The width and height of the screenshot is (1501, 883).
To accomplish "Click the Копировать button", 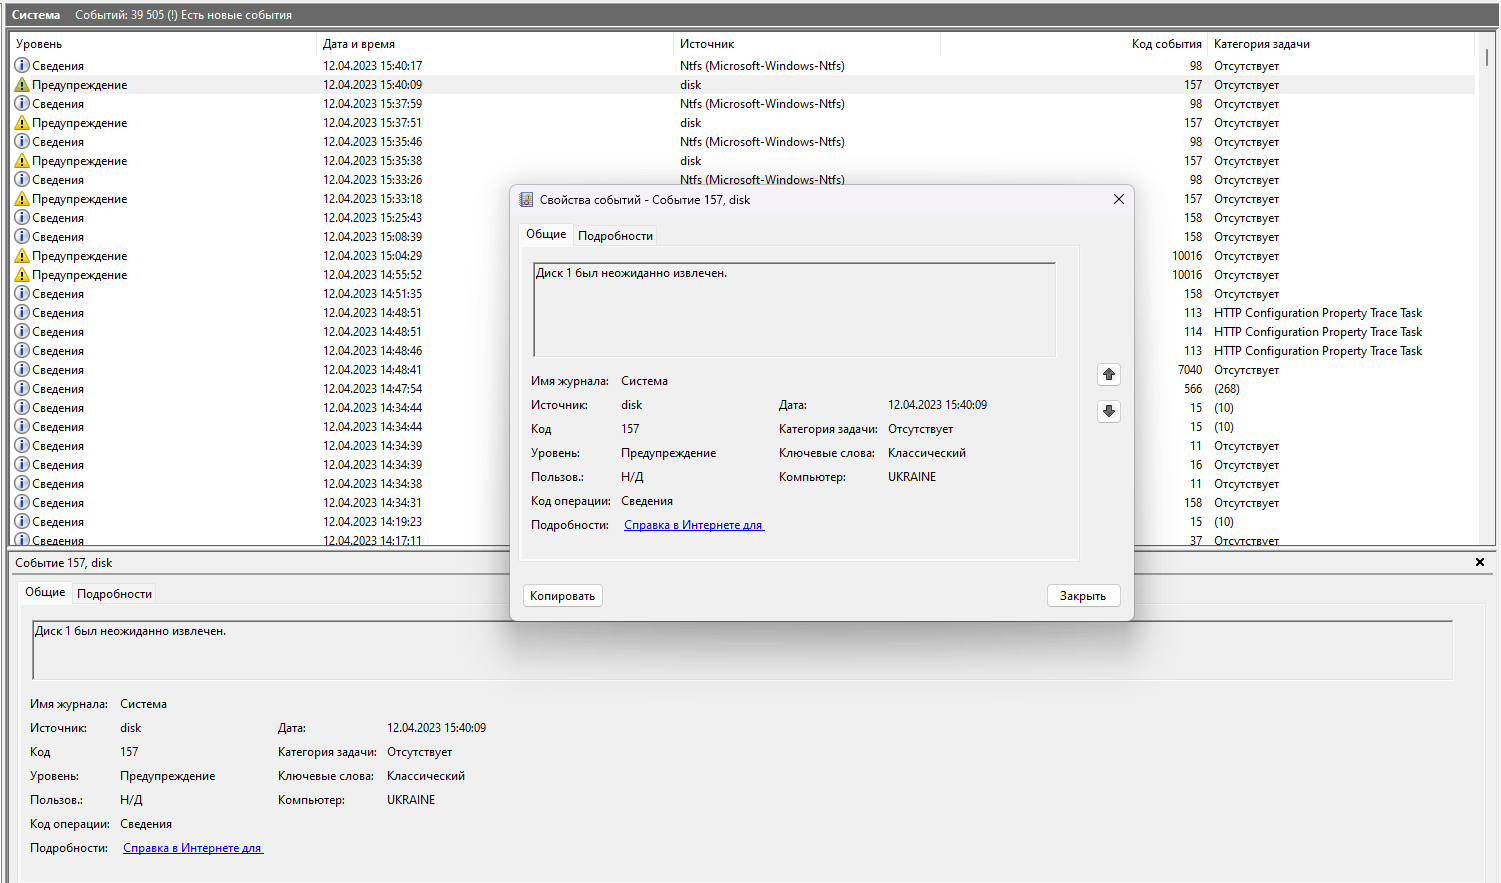I will point(562,596).
